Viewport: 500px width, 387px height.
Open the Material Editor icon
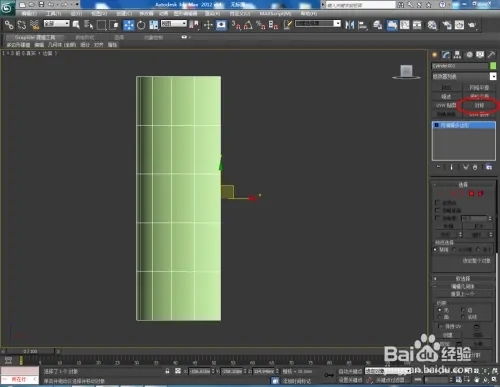[432, 25]
